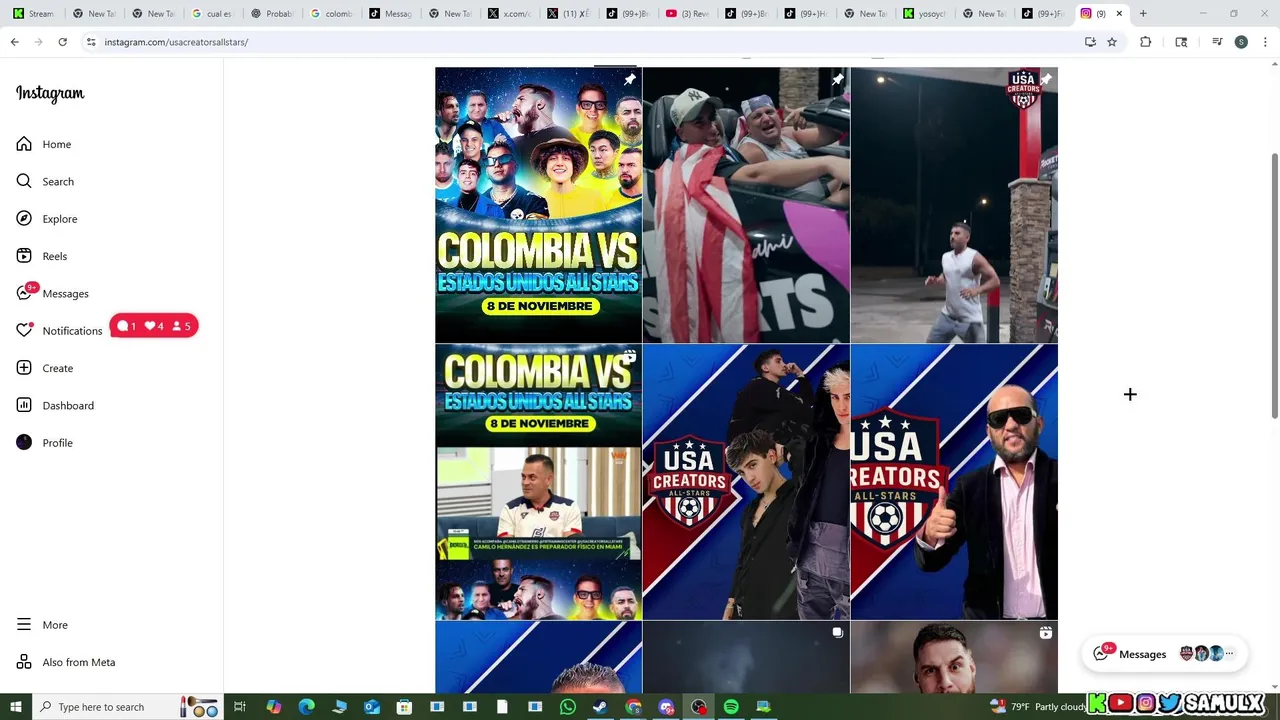This screenshot has height=720, width=1280.
Task: Click reel icon on bearded man post
Action: point(1045,633)
